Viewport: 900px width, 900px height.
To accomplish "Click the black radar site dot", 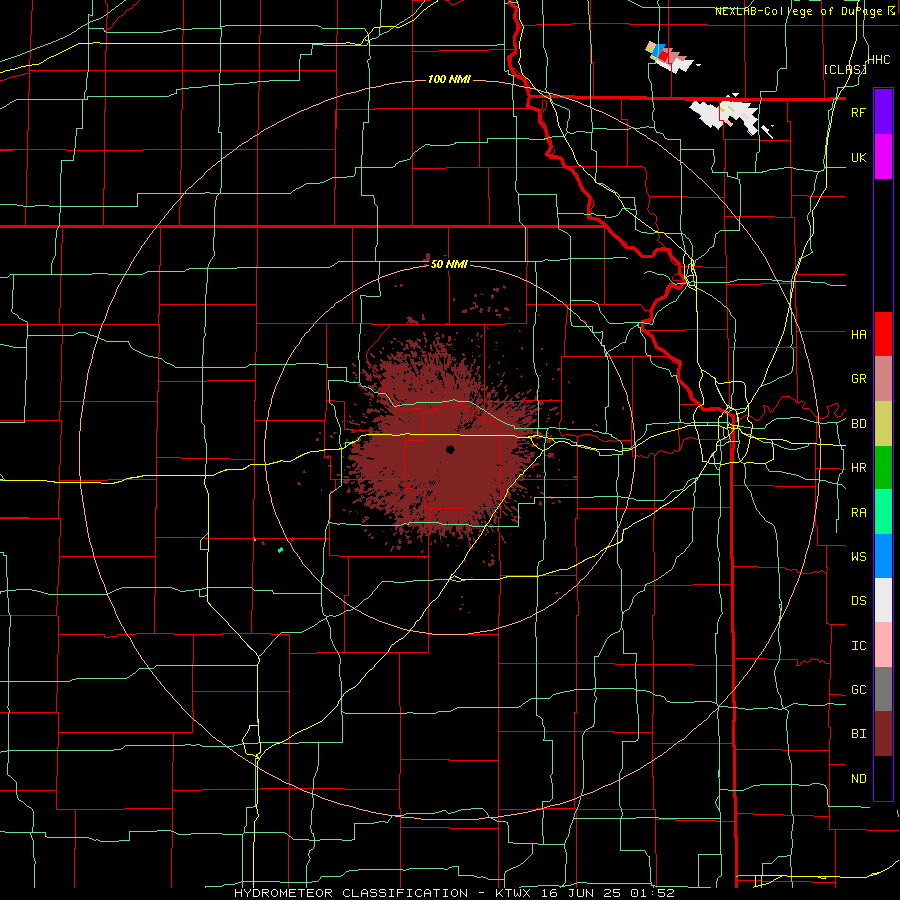I will 450,449.
